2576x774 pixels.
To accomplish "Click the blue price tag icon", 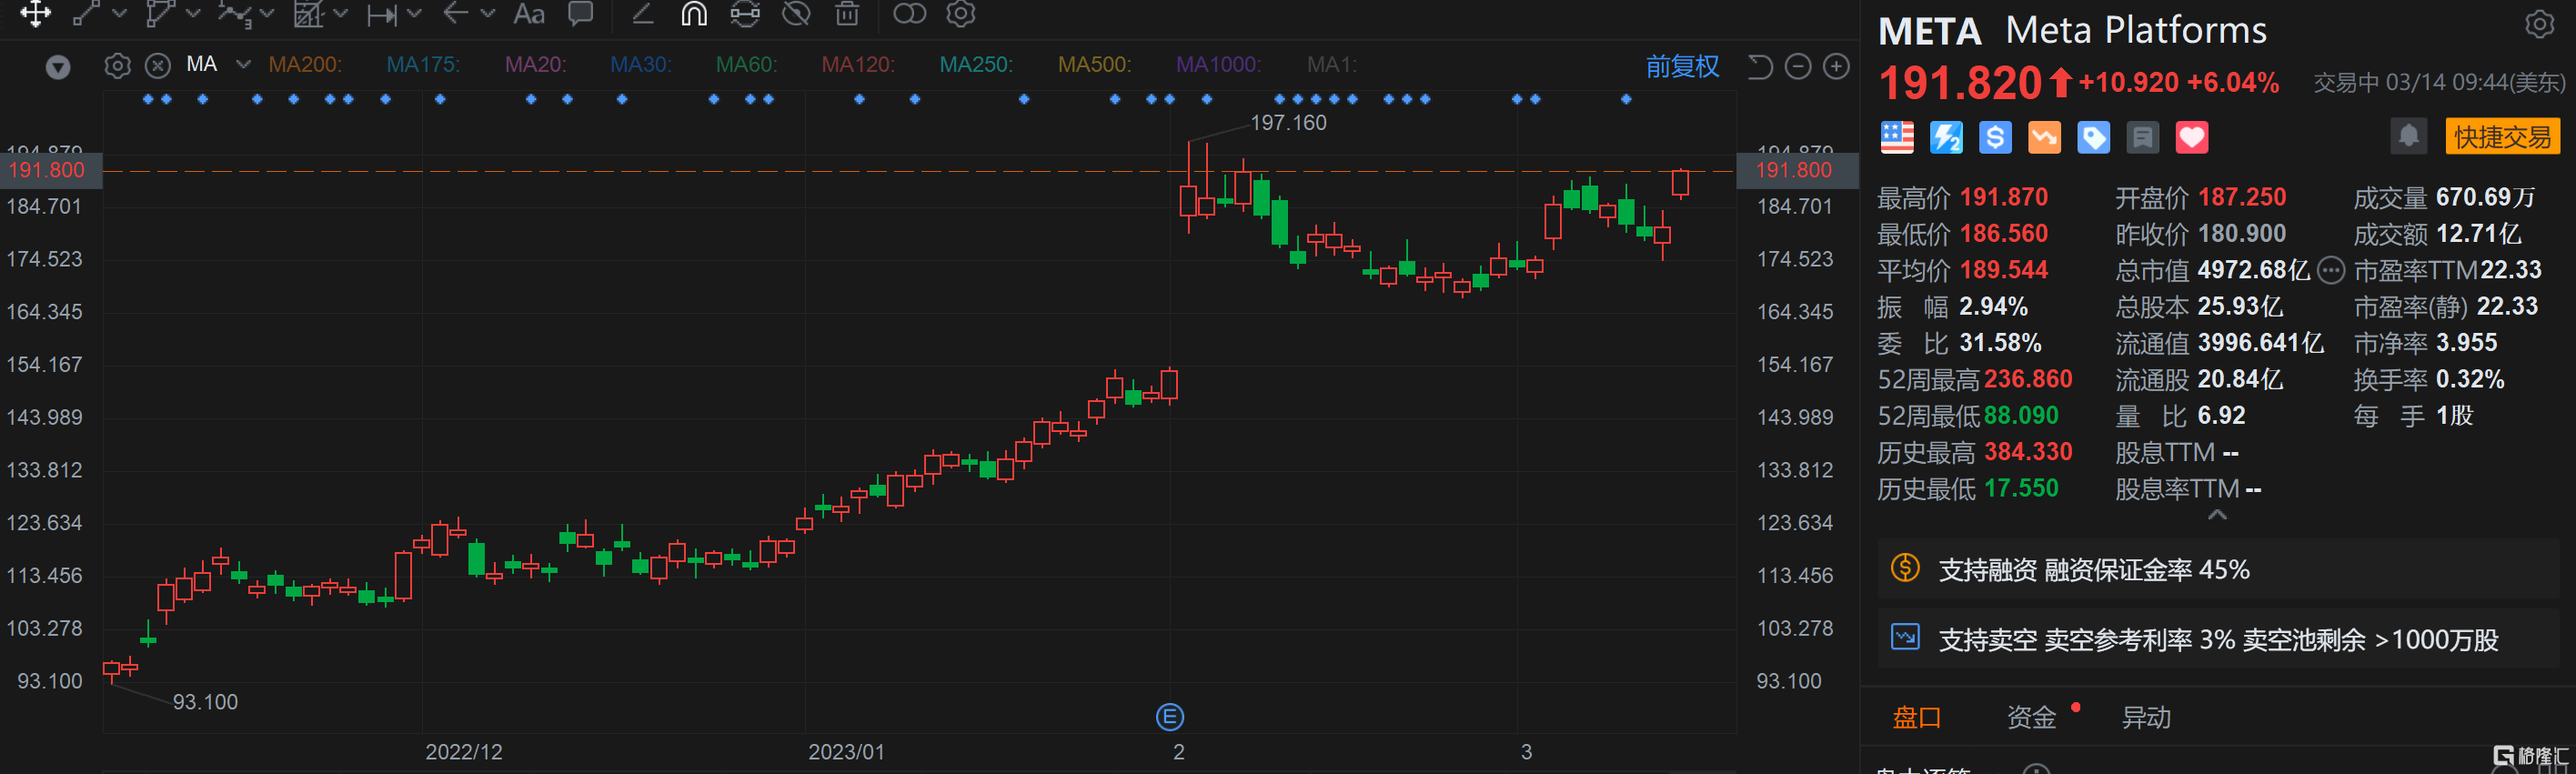I will tap(2093, 138).
